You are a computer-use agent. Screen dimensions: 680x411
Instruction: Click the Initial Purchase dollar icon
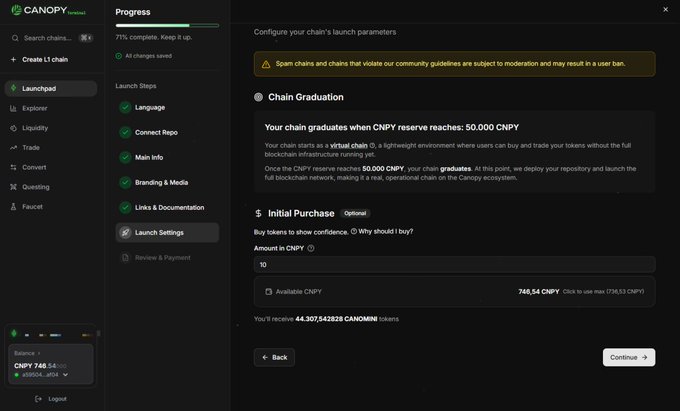coord(258,213)
